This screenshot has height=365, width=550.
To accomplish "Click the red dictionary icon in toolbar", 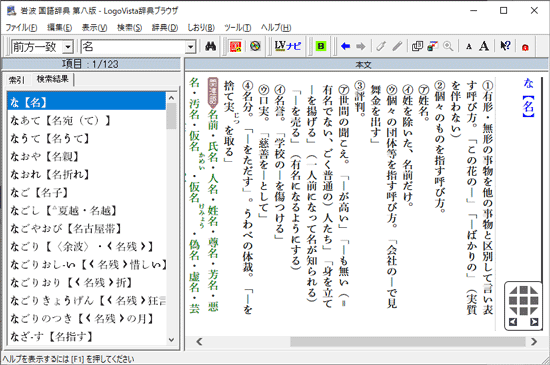I will [x=235, y=46].
